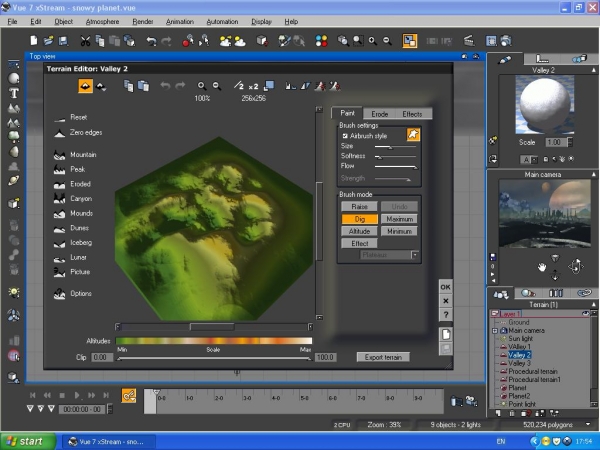Viewport: 600px width, 450px height.
Task: Copy terrain in Terrain Editor toolbar
Action: tap(129, 86)
